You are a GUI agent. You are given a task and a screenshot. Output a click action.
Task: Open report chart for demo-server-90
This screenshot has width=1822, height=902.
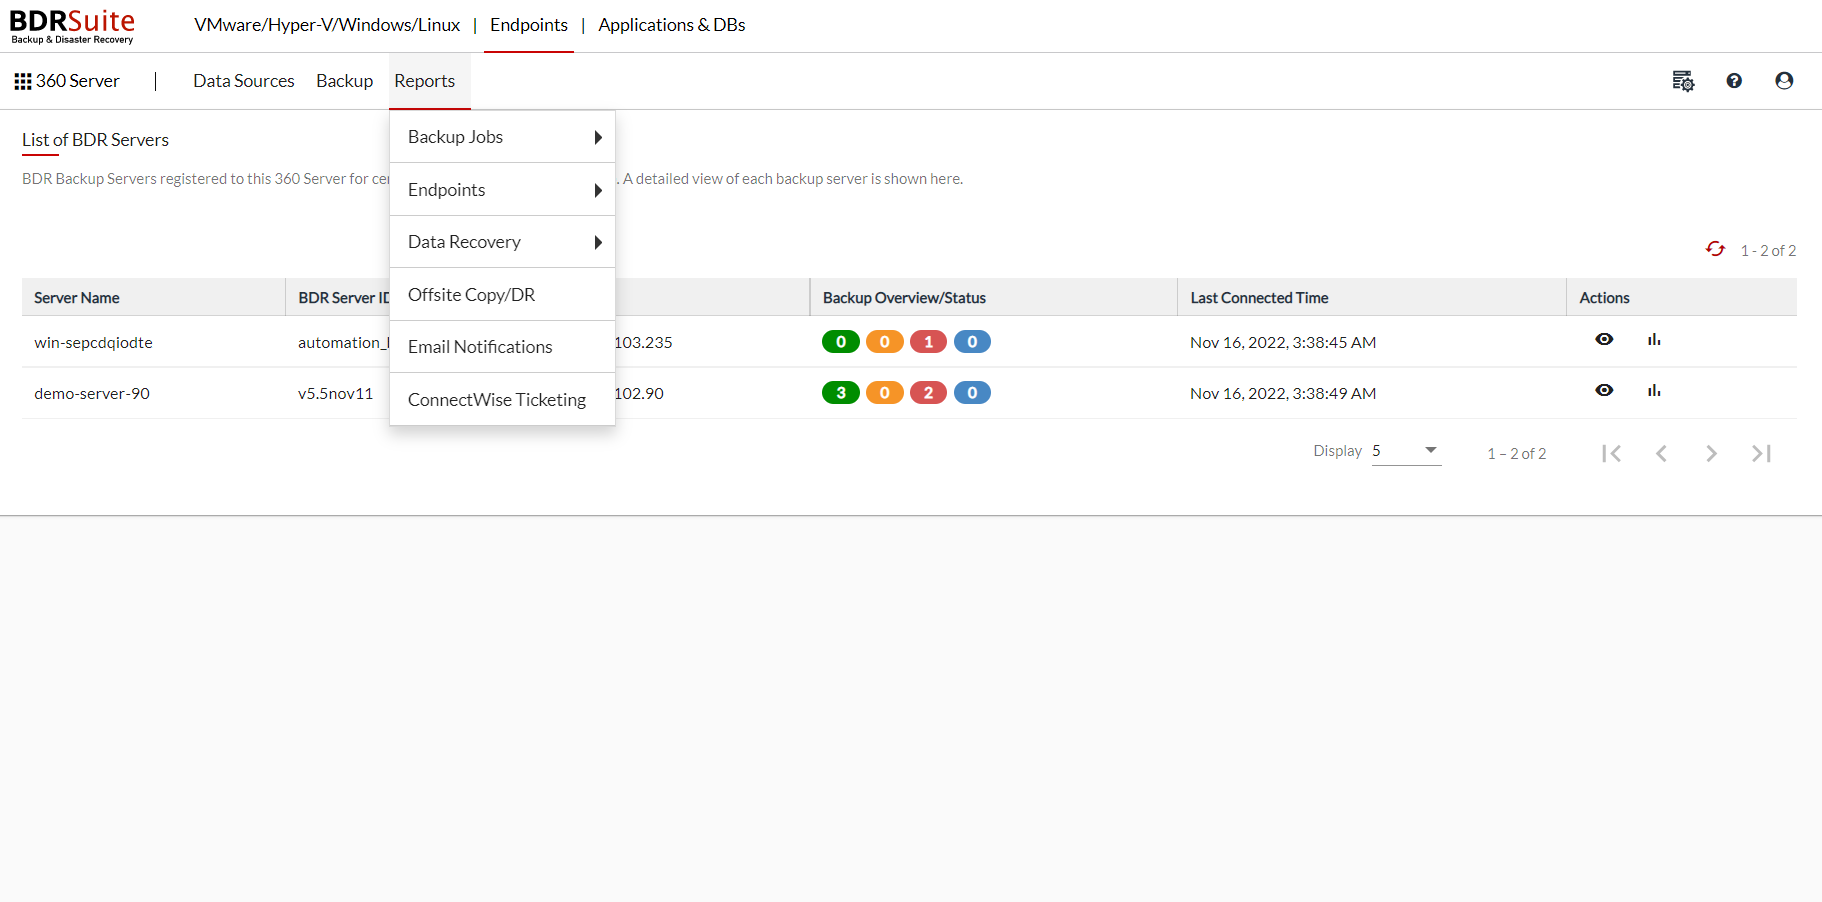click(1654, 391)
